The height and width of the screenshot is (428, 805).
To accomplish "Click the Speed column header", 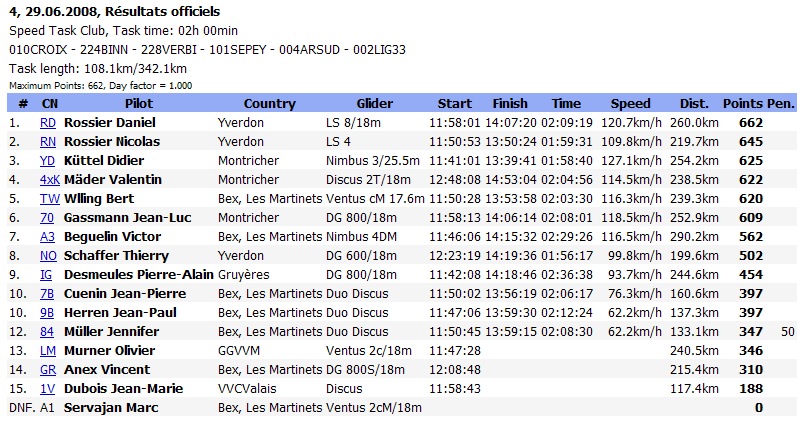I will click(x=630, y=103).
